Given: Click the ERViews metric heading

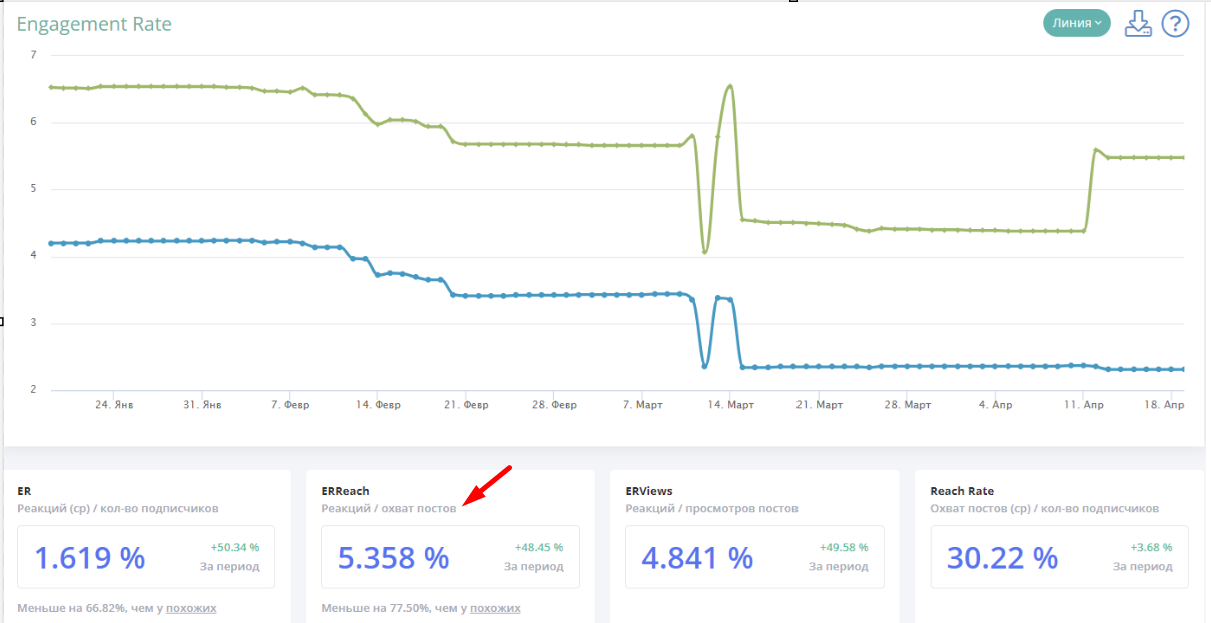Looking at the screenshot, I should (x=649, y=491).
